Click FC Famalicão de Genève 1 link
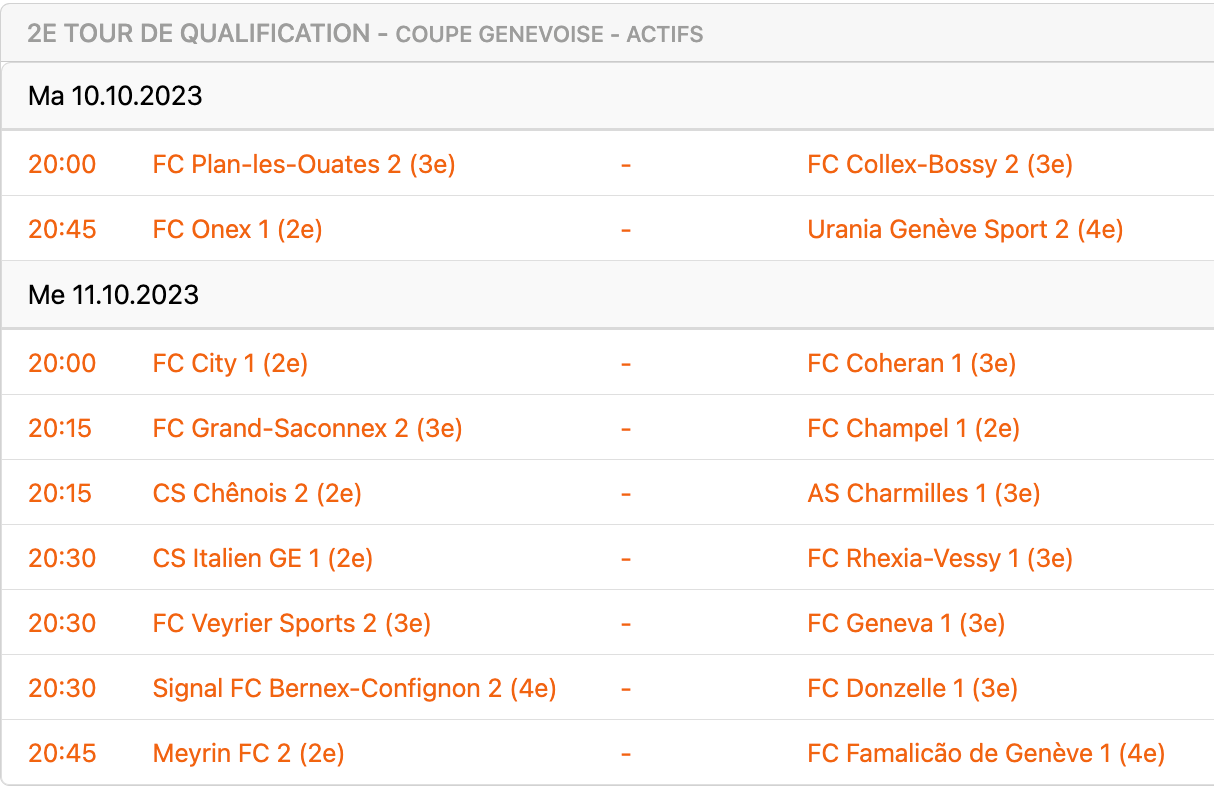Viewport: 1214px width, 786px height. (x=986, y=753)
